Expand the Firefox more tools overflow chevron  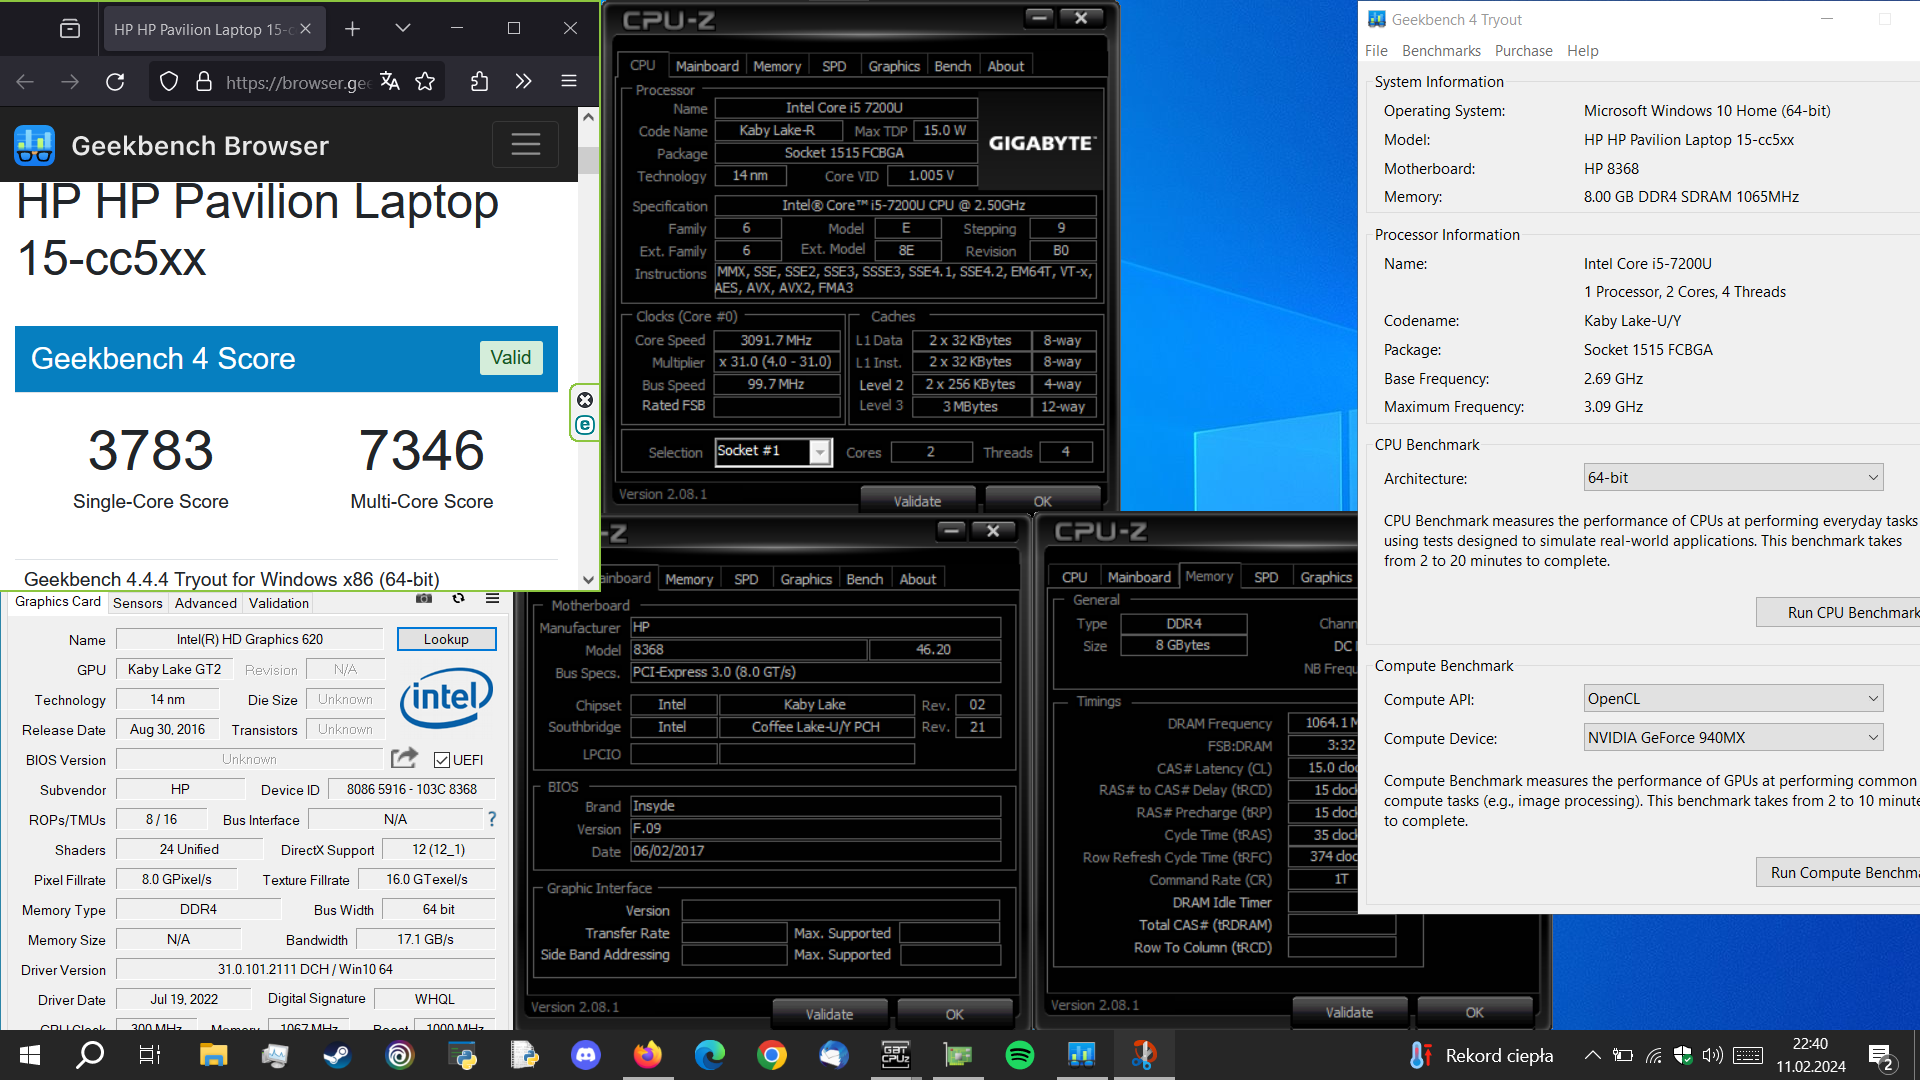523,82
